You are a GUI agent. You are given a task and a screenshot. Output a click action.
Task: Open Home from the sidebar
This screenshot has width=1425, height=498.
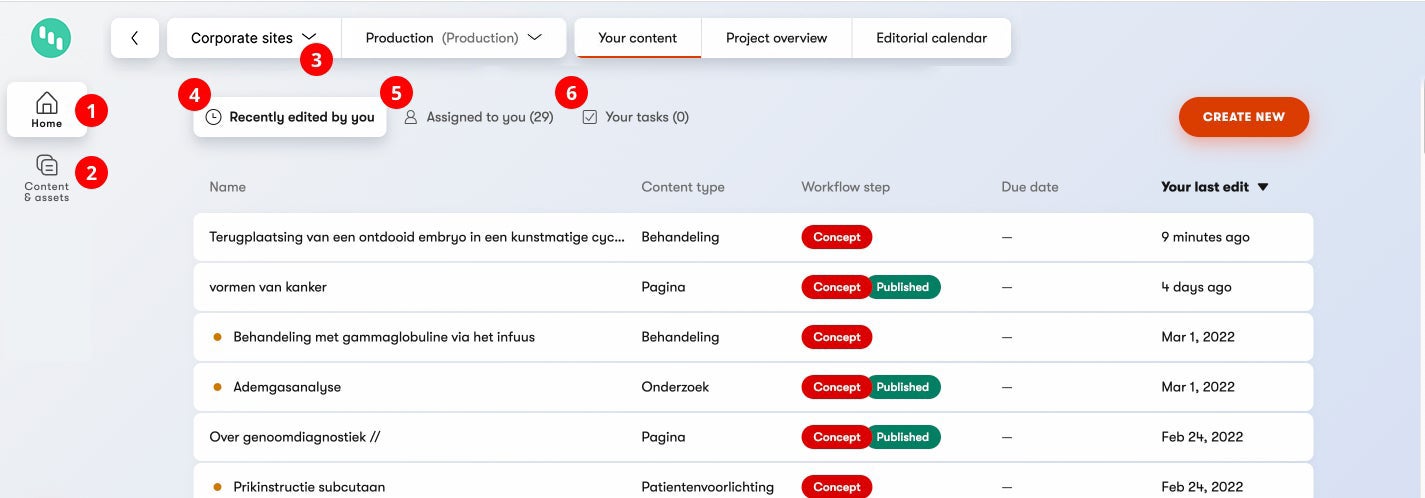click(46, 109)
